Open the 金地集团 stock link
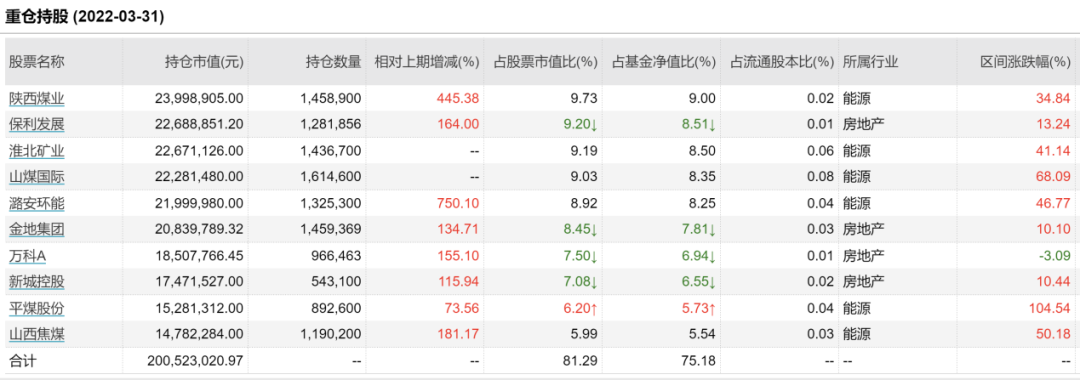Screen dimensions: 1080x380 37,229
